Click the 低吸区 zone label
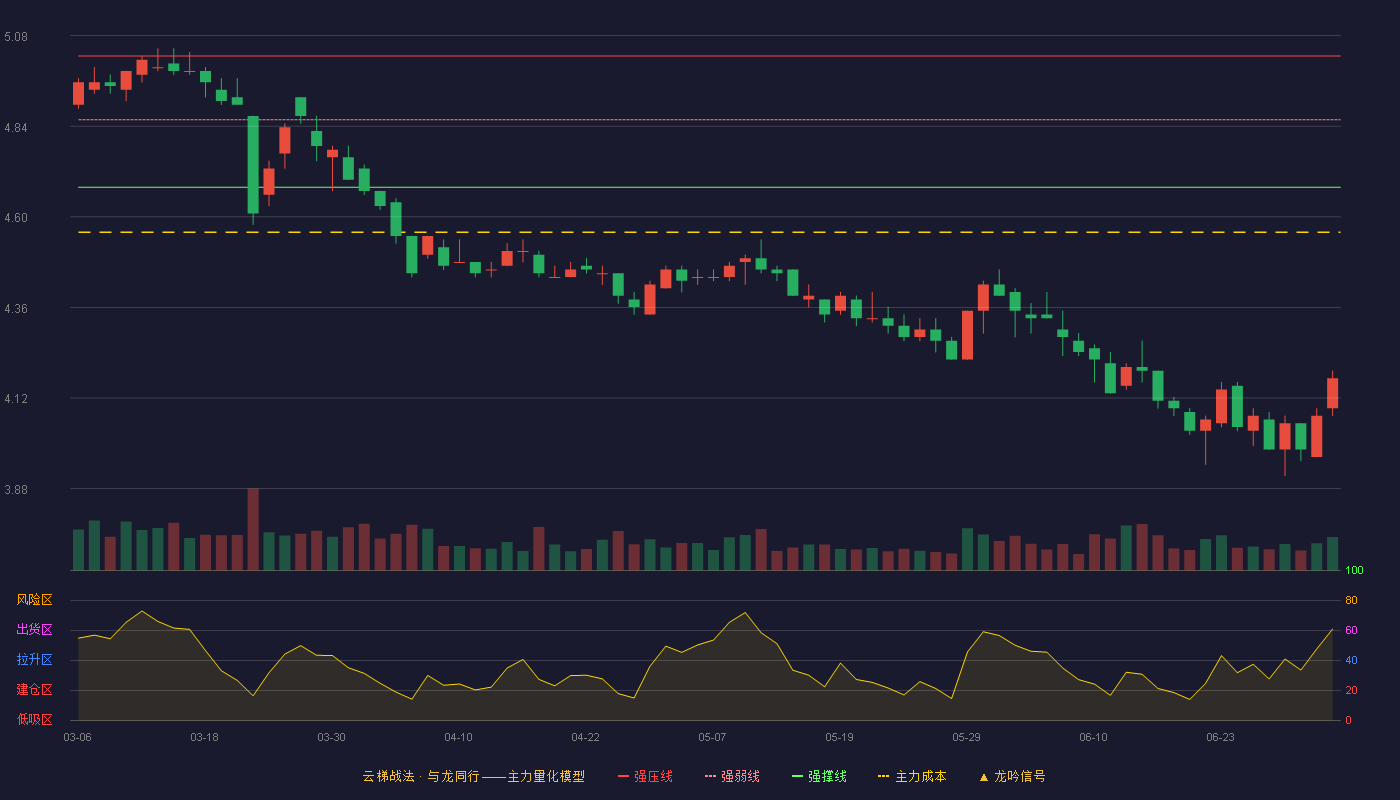1400x800 pixels. 34,719
